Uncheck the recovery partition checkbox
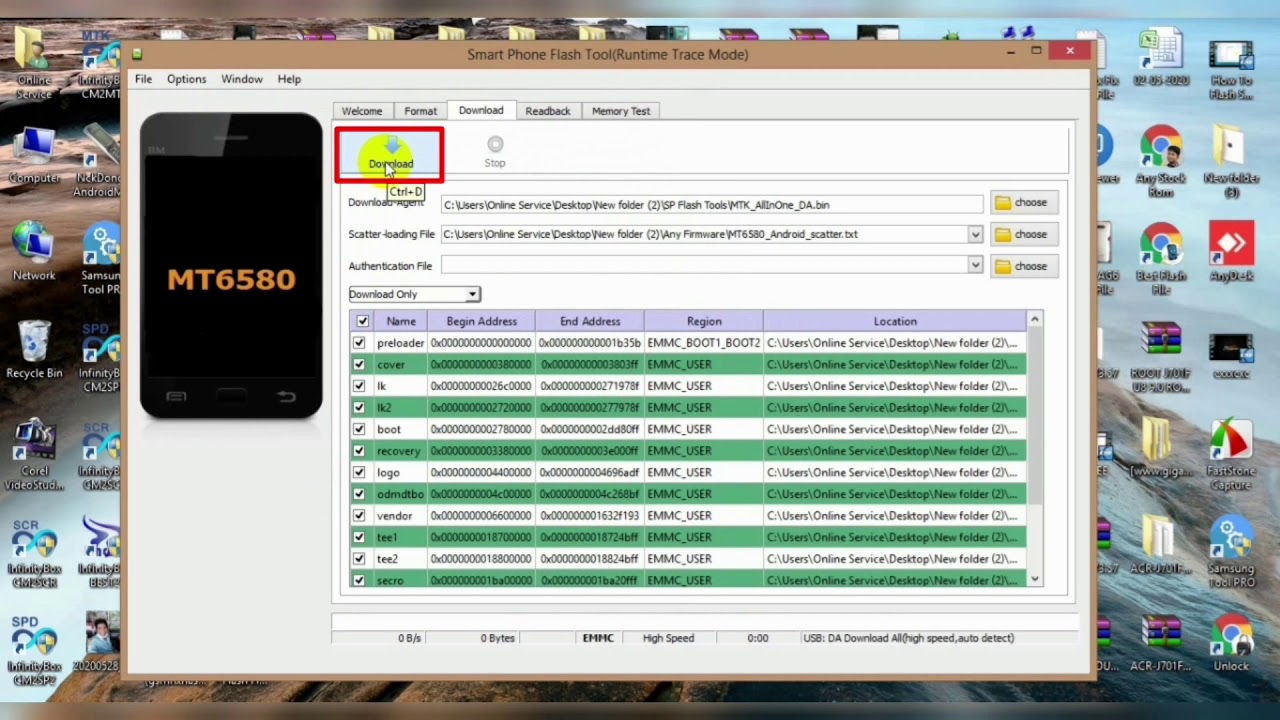The image size is (1280, 720). [x=359, y=451]
